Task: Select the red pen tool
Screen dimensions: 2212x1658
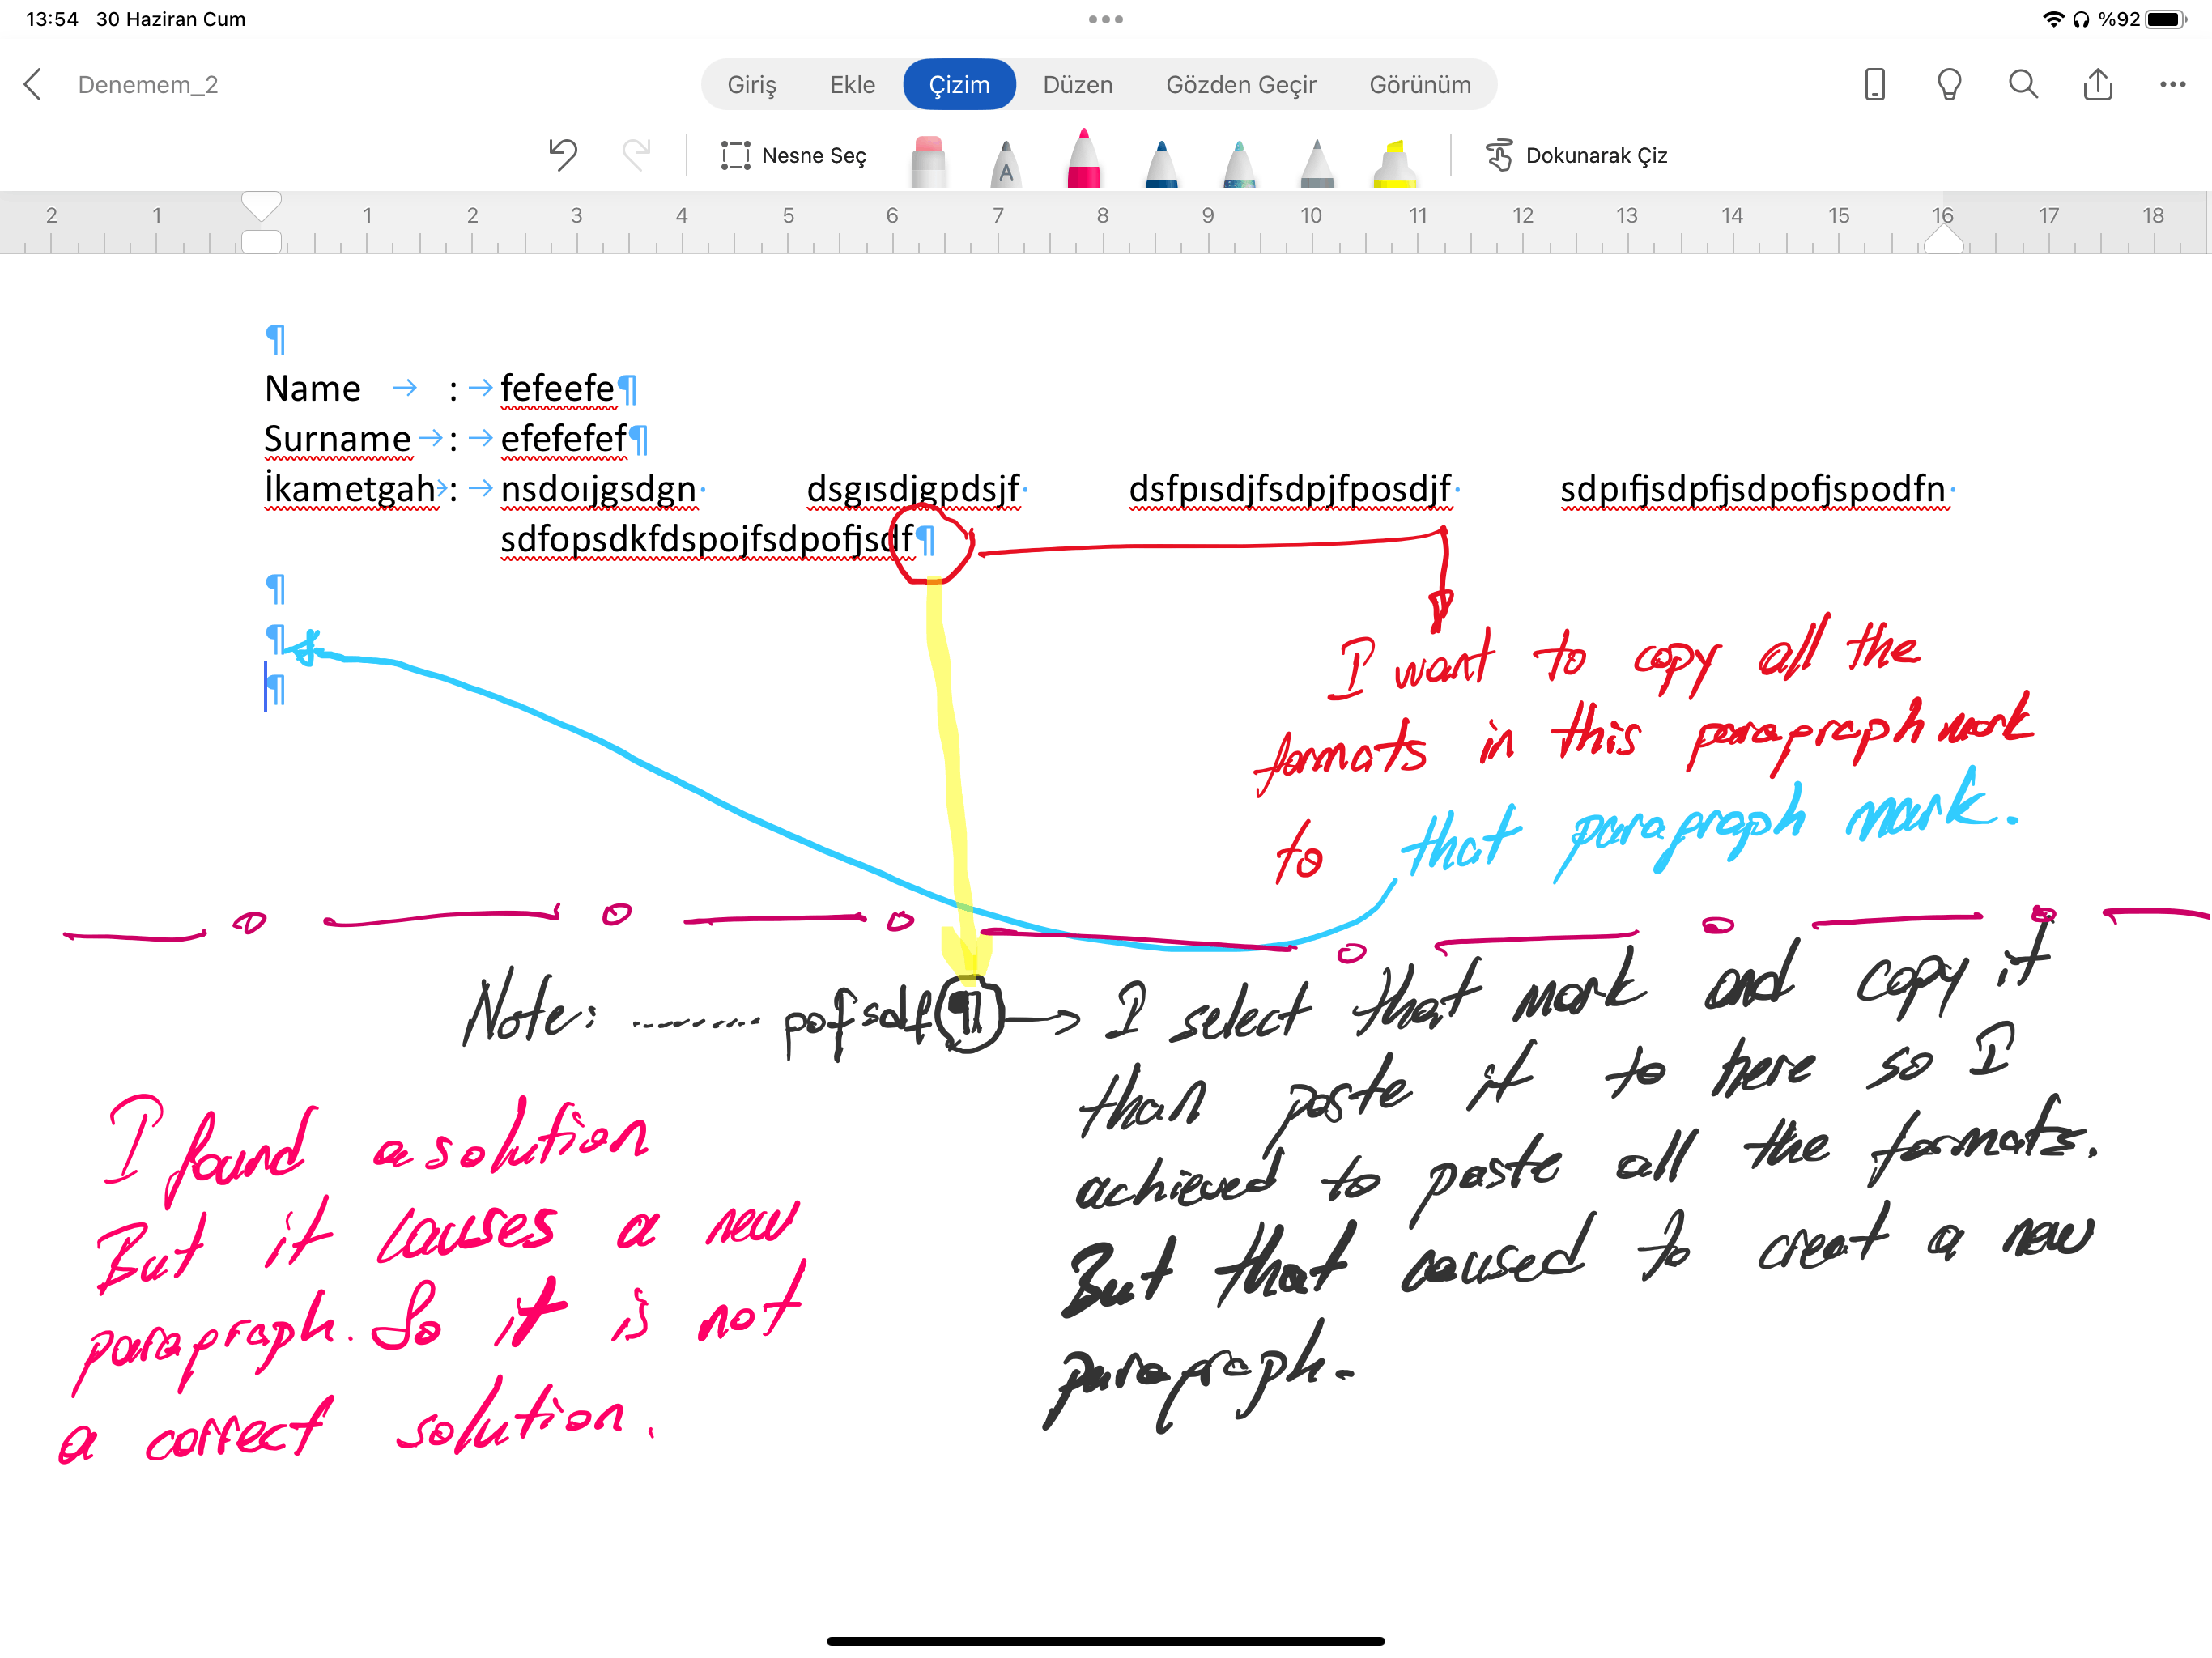Action: pos(1083,160)
